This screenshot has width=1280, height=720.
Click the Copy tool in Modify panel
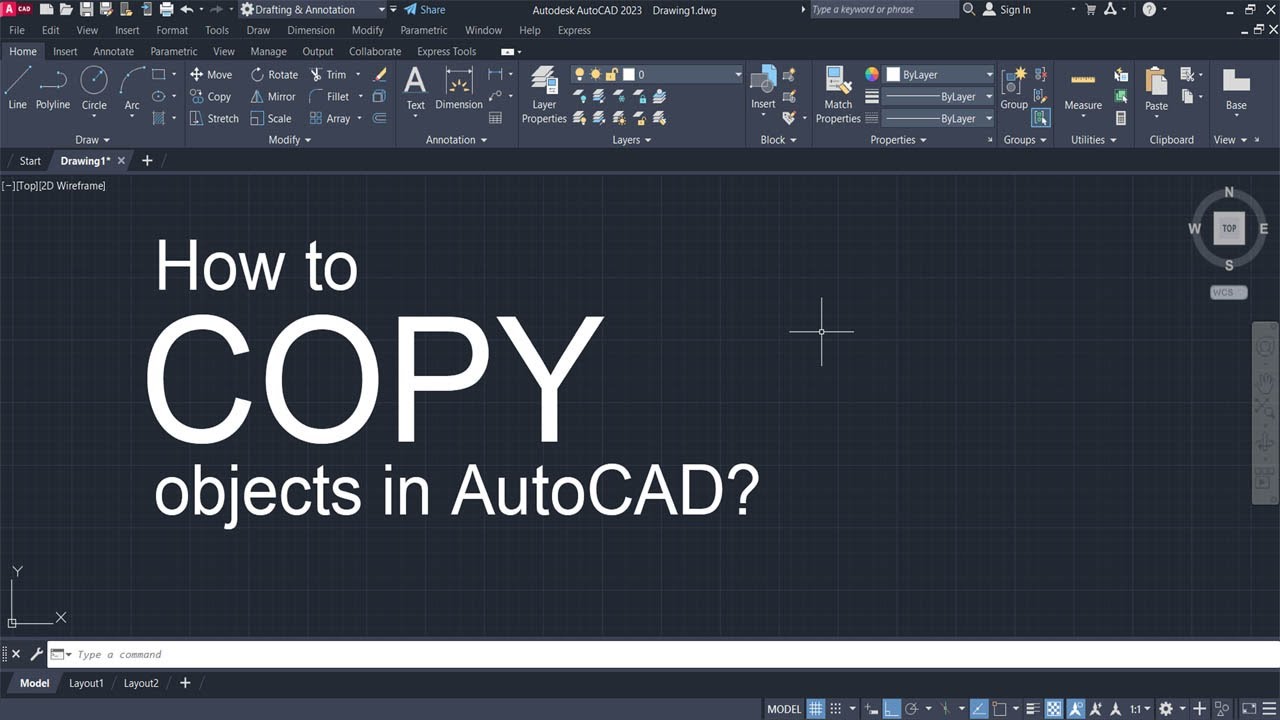(x=210, y=97)
